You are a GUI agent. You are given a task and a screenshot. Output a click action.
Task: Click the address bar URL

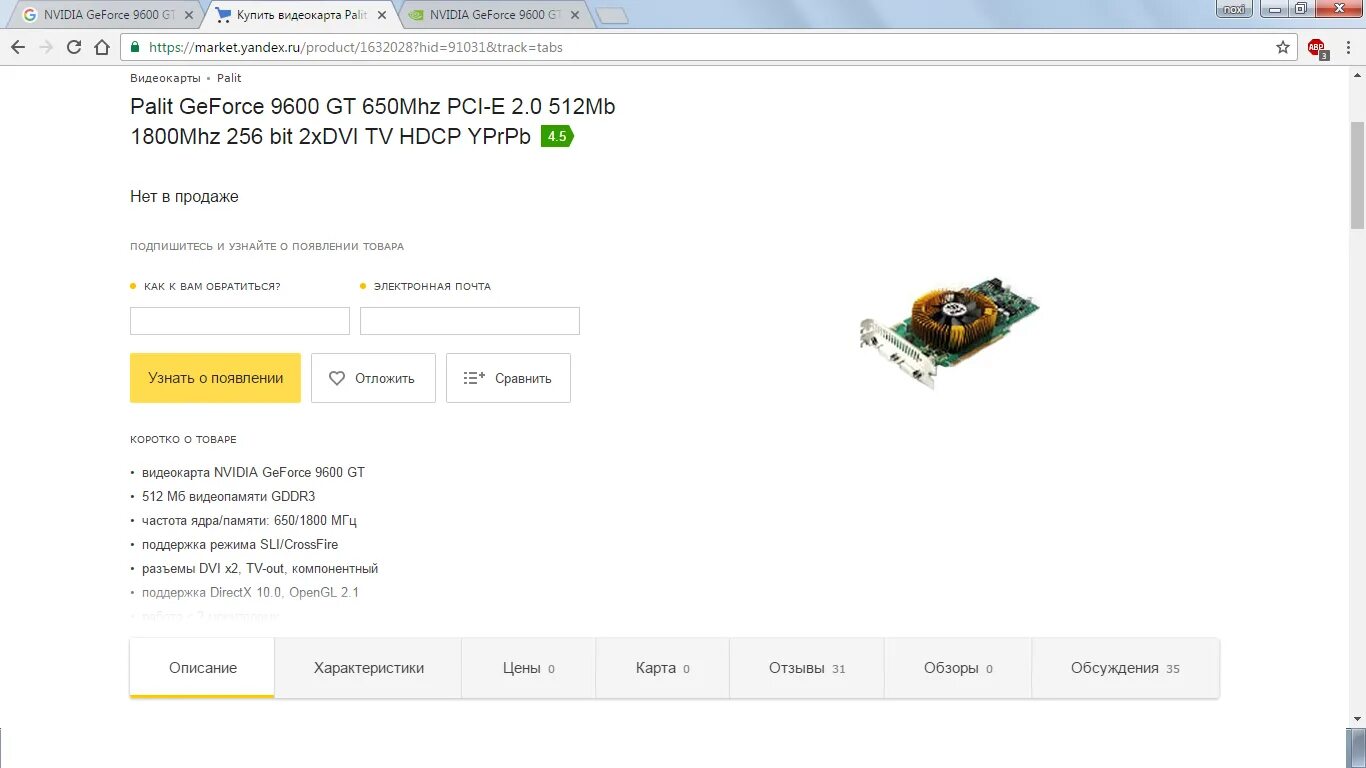click(x=356, y=47)
